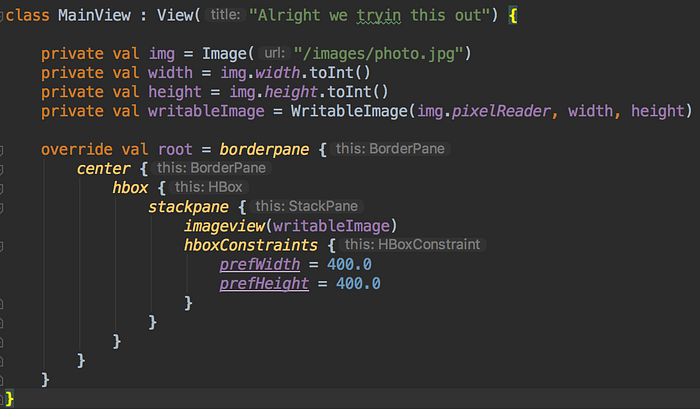Collapse the hboxConstraints block fold marker
The height and width of the screenshot is (409, 700).
tap(1, 246)
